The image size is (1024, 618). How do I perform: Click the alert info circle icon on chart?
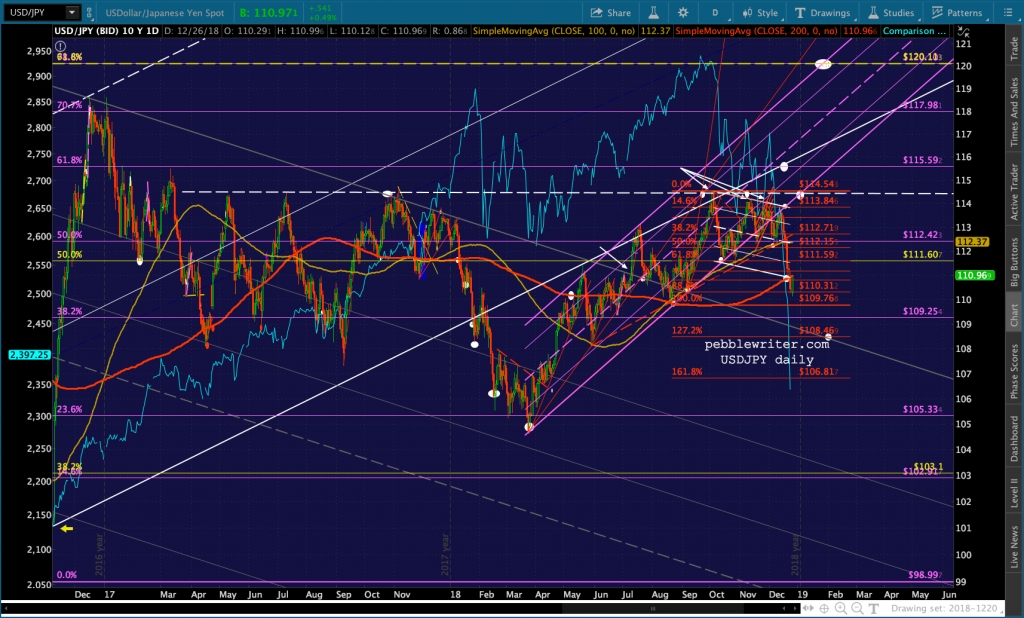(x=60, y=46)
